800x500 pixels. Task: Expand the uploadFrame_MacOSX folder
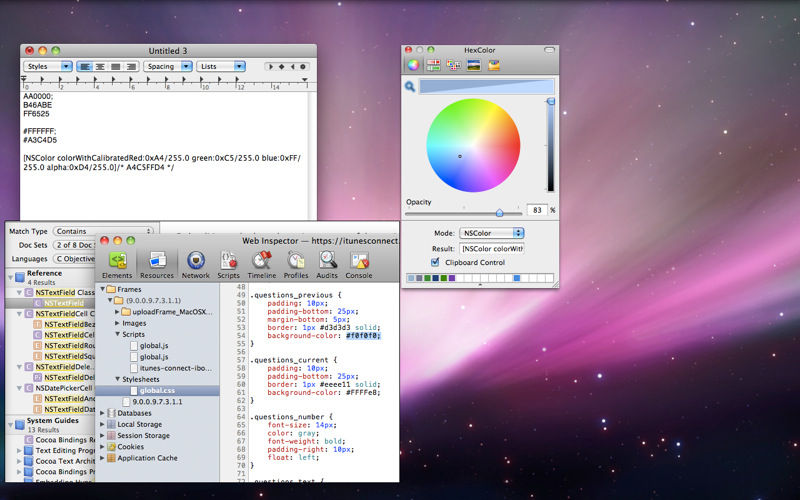click(117, 312)
